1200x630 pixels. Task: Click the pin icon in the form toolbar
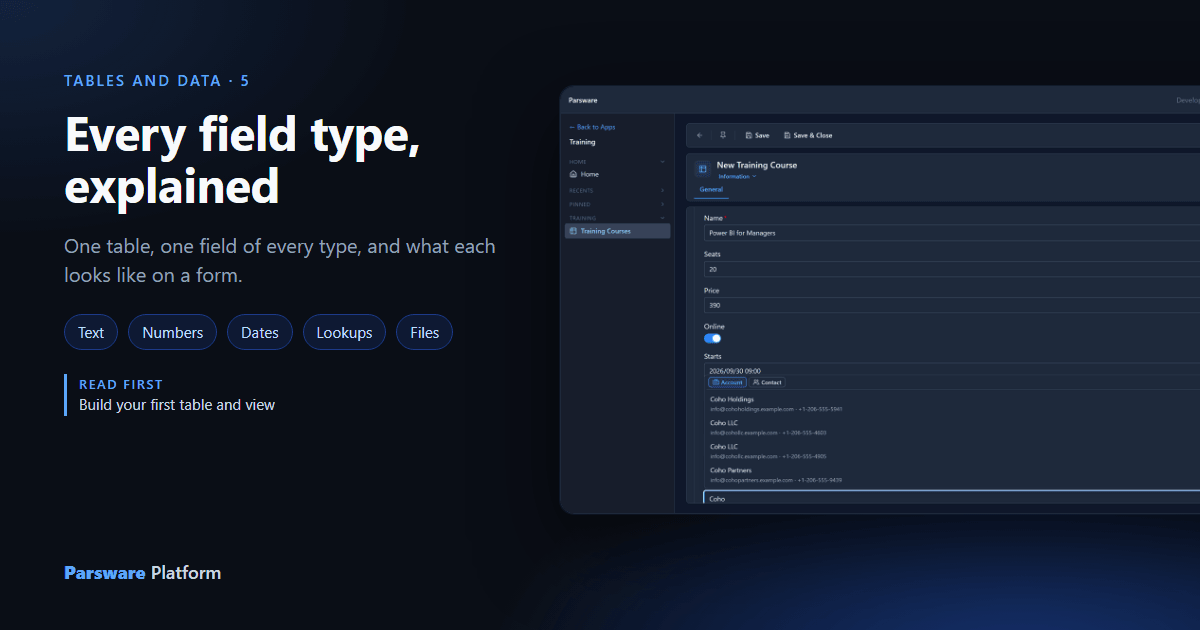coord(723,135)
